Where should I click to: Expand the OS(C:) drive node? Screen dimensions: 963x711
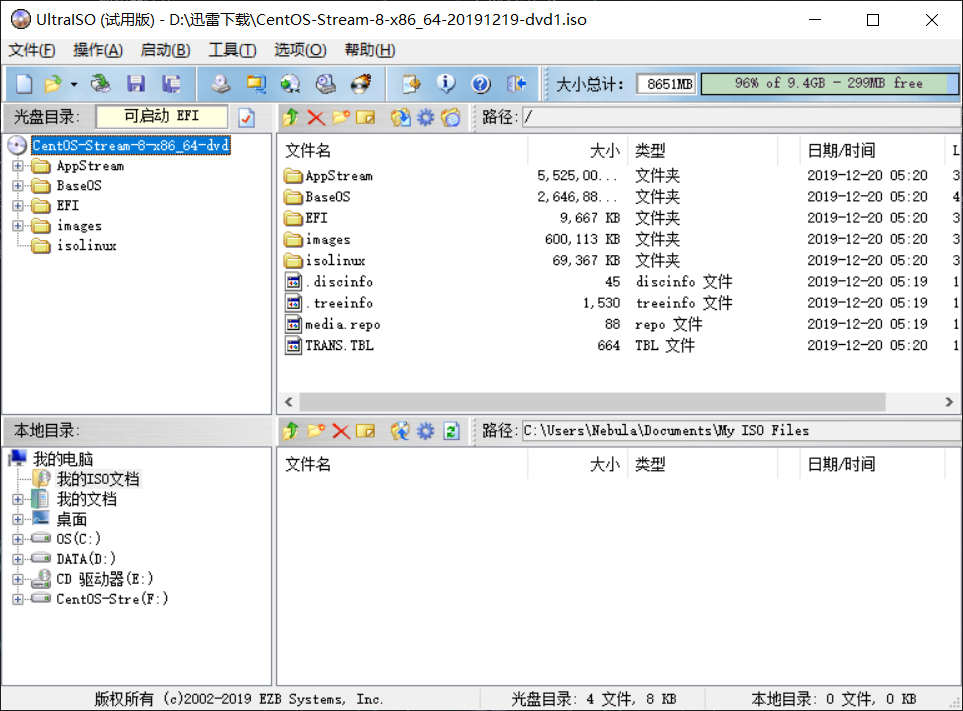pyautogui.click(x=18, y=539)
